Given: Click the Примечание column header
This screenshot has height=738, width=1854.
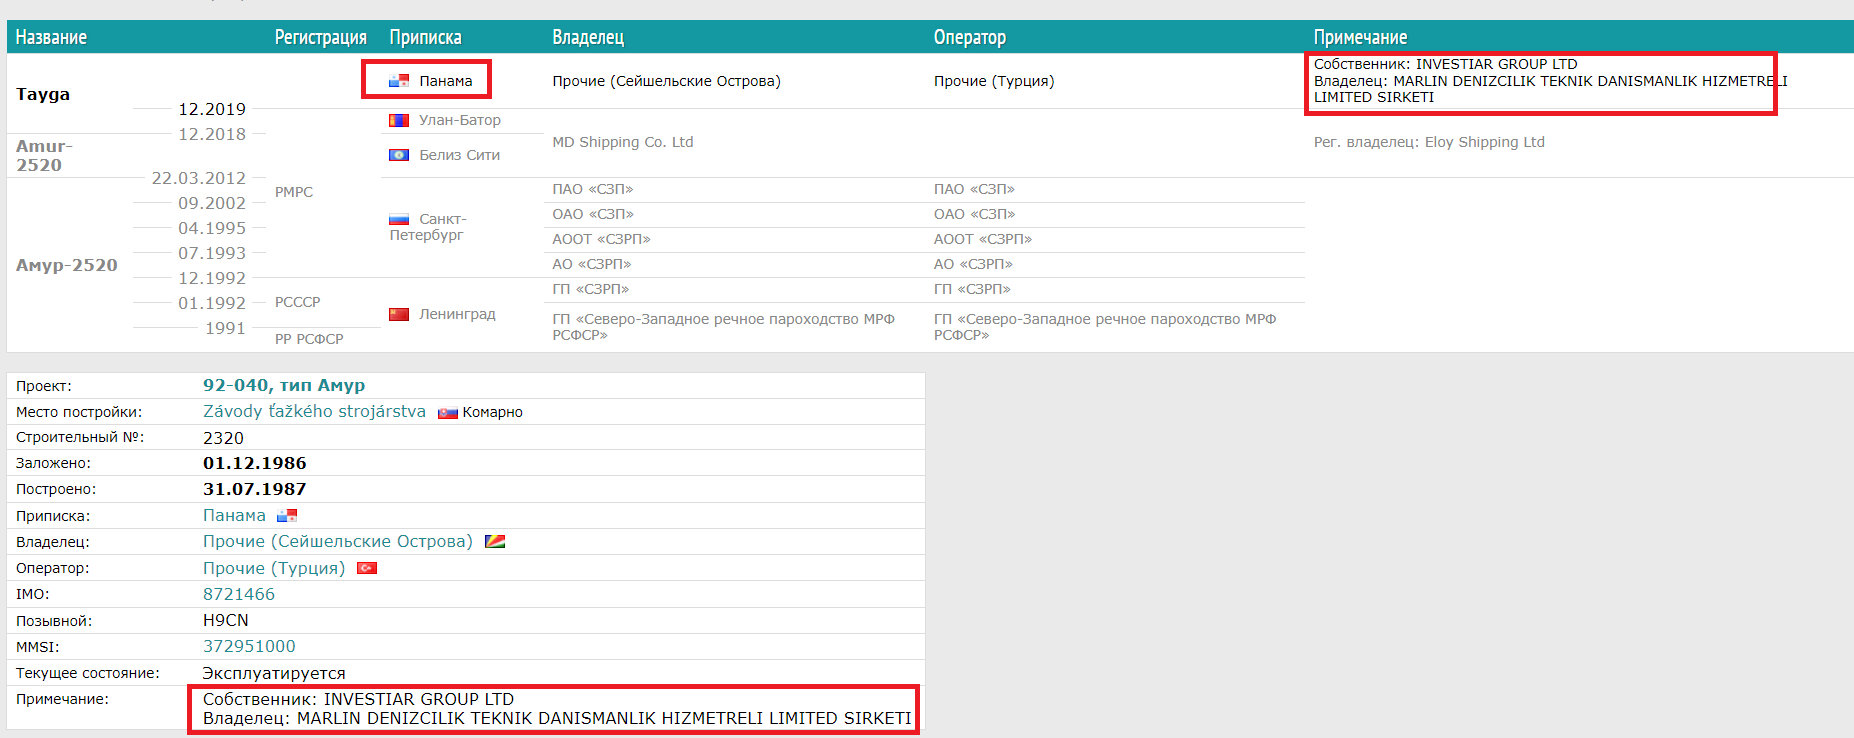Looking at the screenshot, I should tap(1360, 37).
